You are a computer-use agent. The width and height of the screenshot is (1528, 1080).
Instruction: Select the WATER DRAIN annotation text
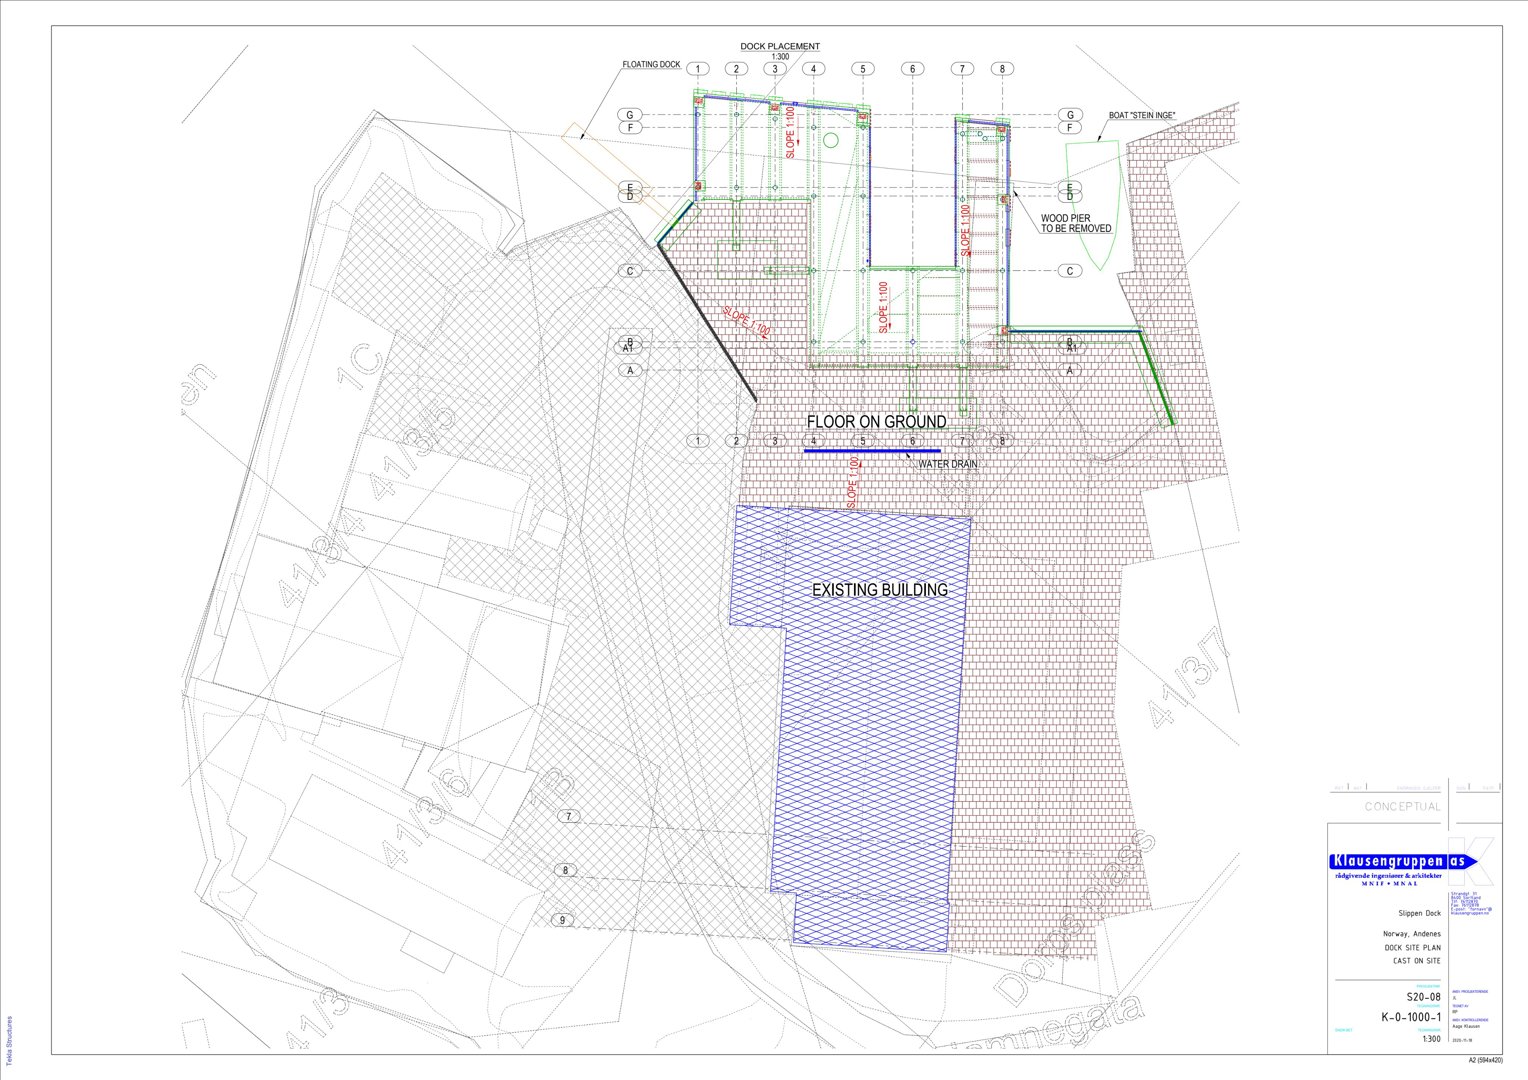click(948, 464)
